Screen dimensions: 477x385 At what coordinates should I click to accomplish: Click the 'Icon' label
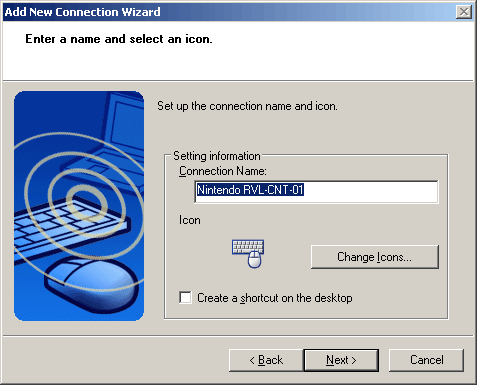(x=190, y=220)
